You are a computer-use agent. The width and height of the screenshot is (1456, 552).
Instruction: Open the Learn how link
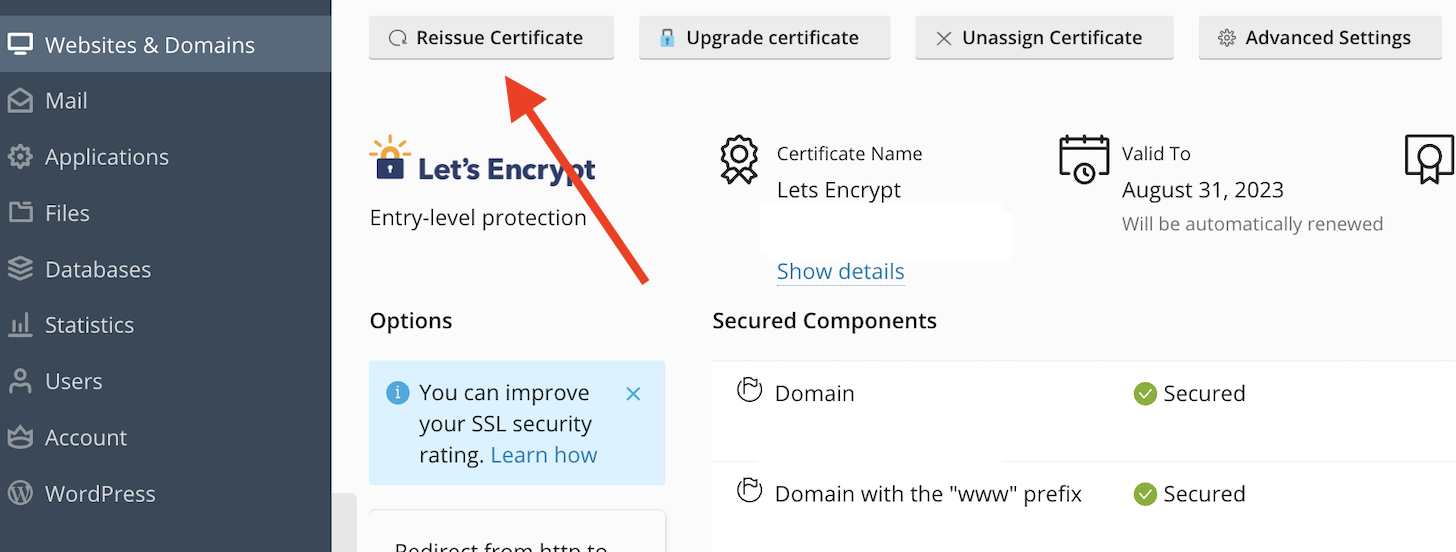[x=544, y=455]
